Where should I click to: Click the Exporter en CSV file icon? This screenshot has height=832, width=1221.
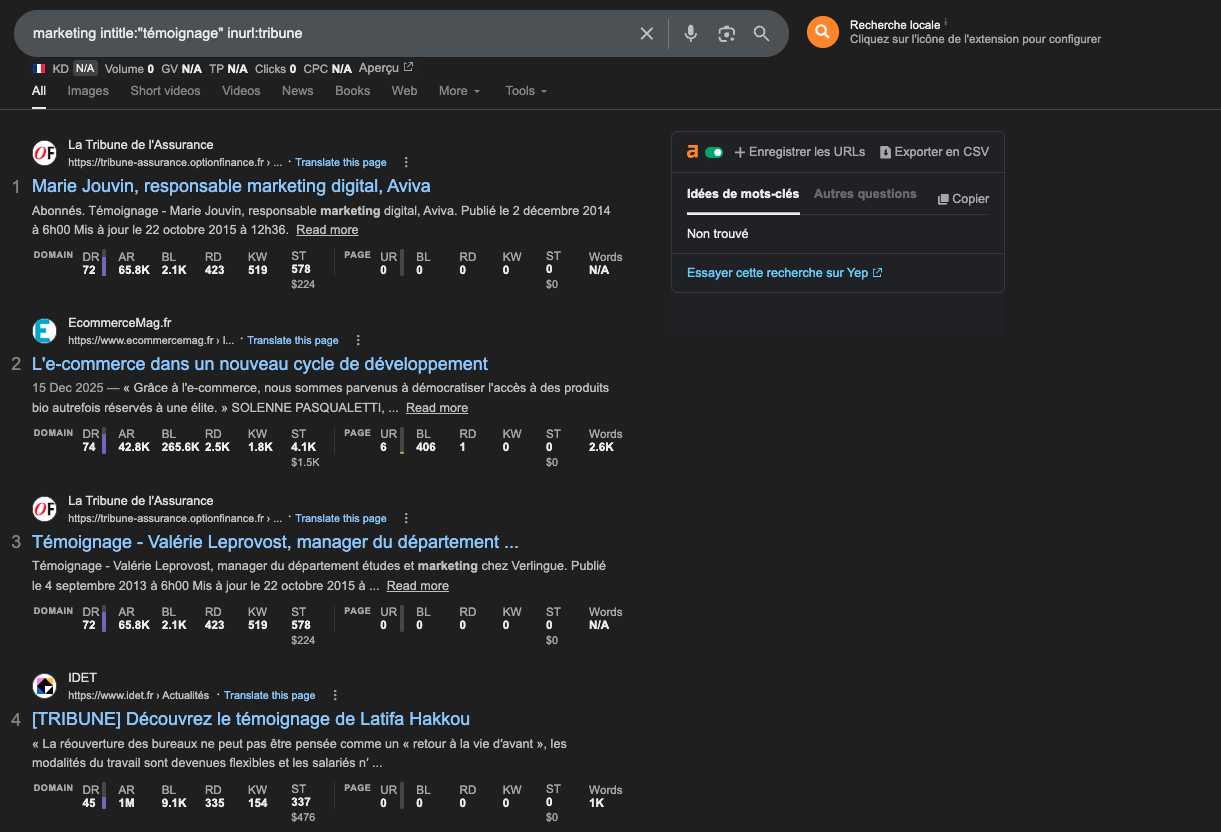point(884,151)
